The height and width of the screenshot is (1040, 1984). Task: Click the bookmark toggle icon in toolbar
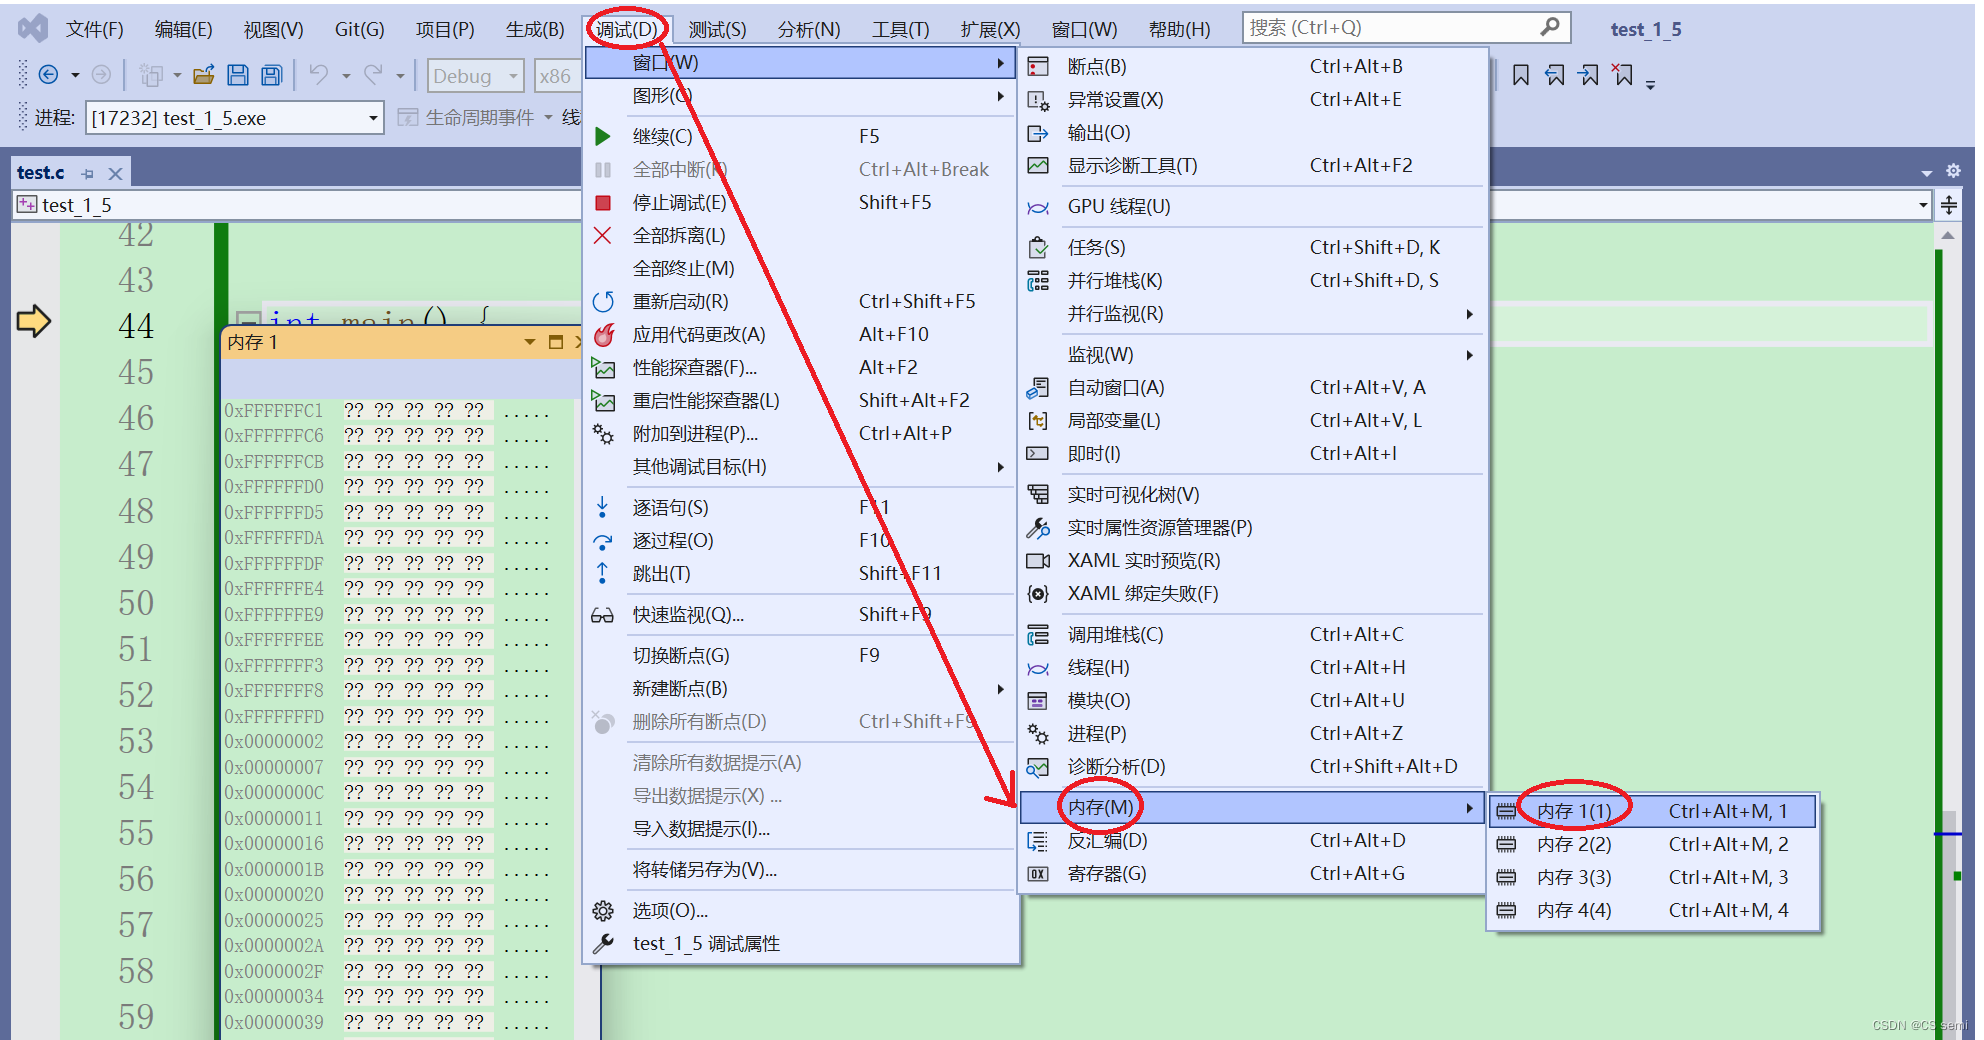click(1521, 75)
